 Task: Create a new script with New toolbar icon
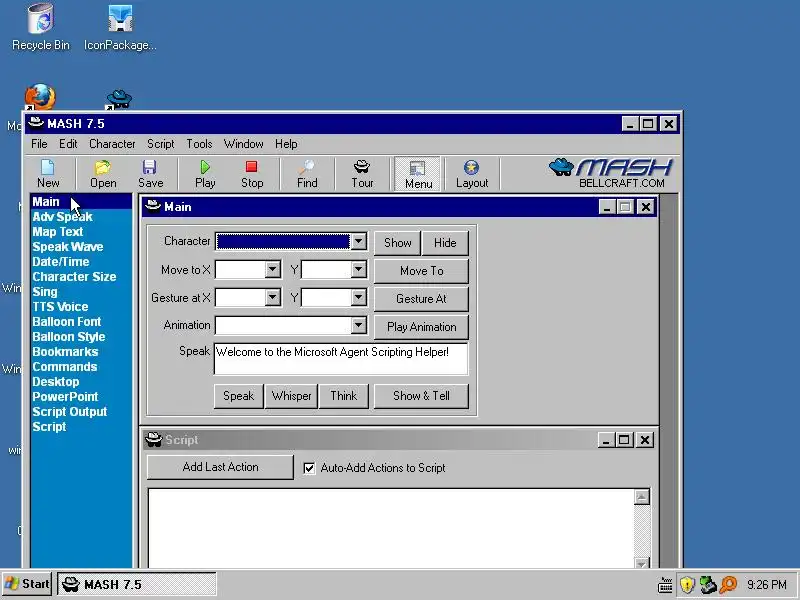(48, 174)
